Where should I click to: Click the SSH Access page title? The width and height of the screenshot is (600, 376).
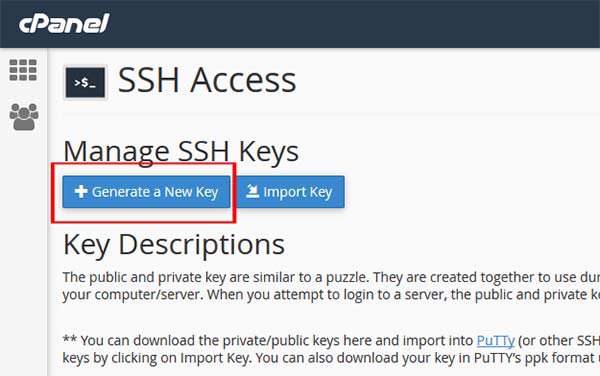click(207, 80)
